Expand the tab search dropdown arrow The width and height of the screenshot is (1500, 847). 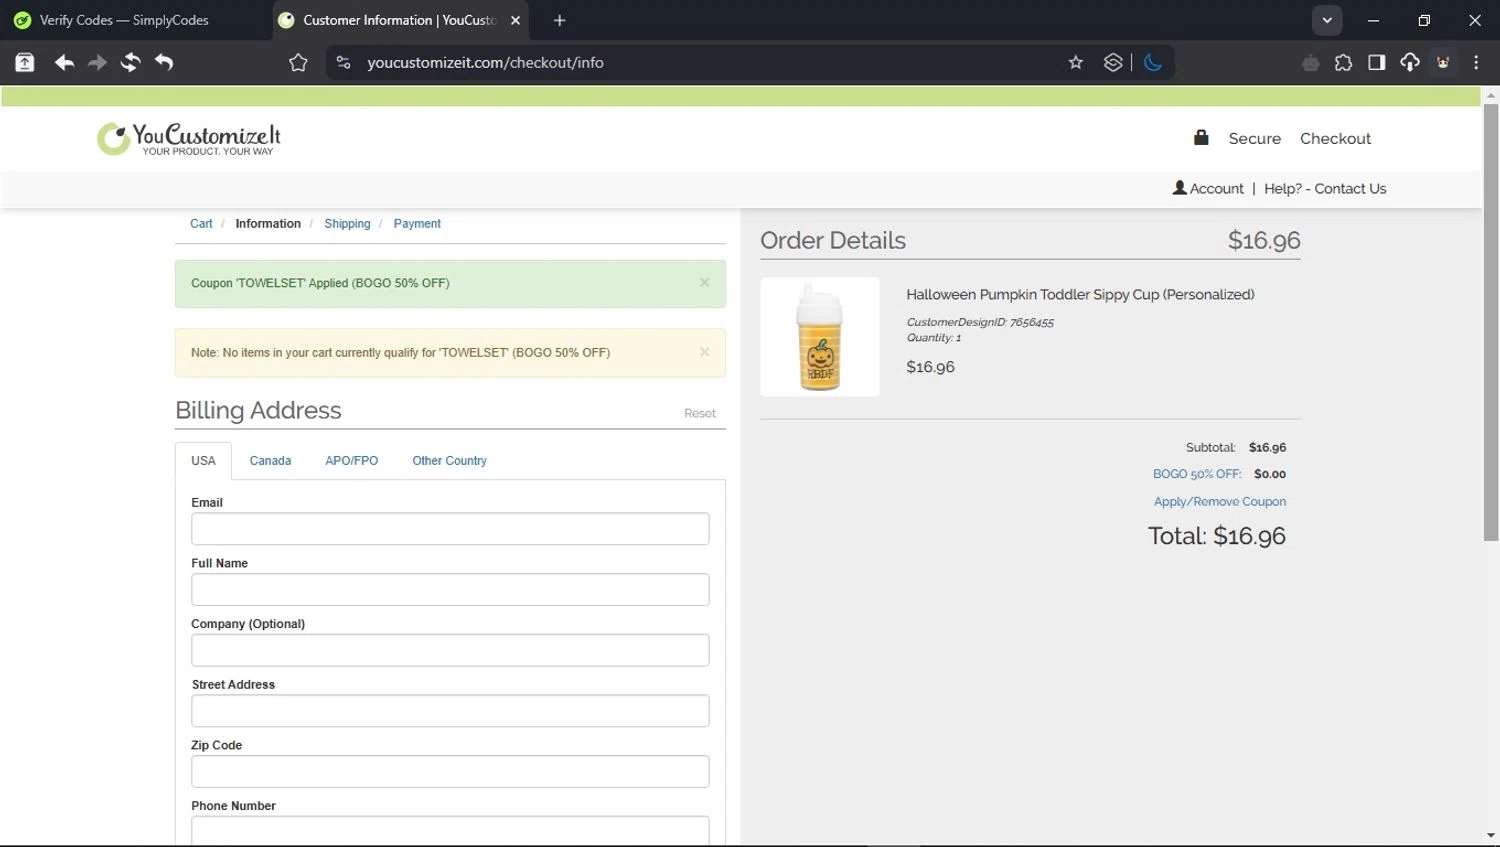pos(1327,20)
